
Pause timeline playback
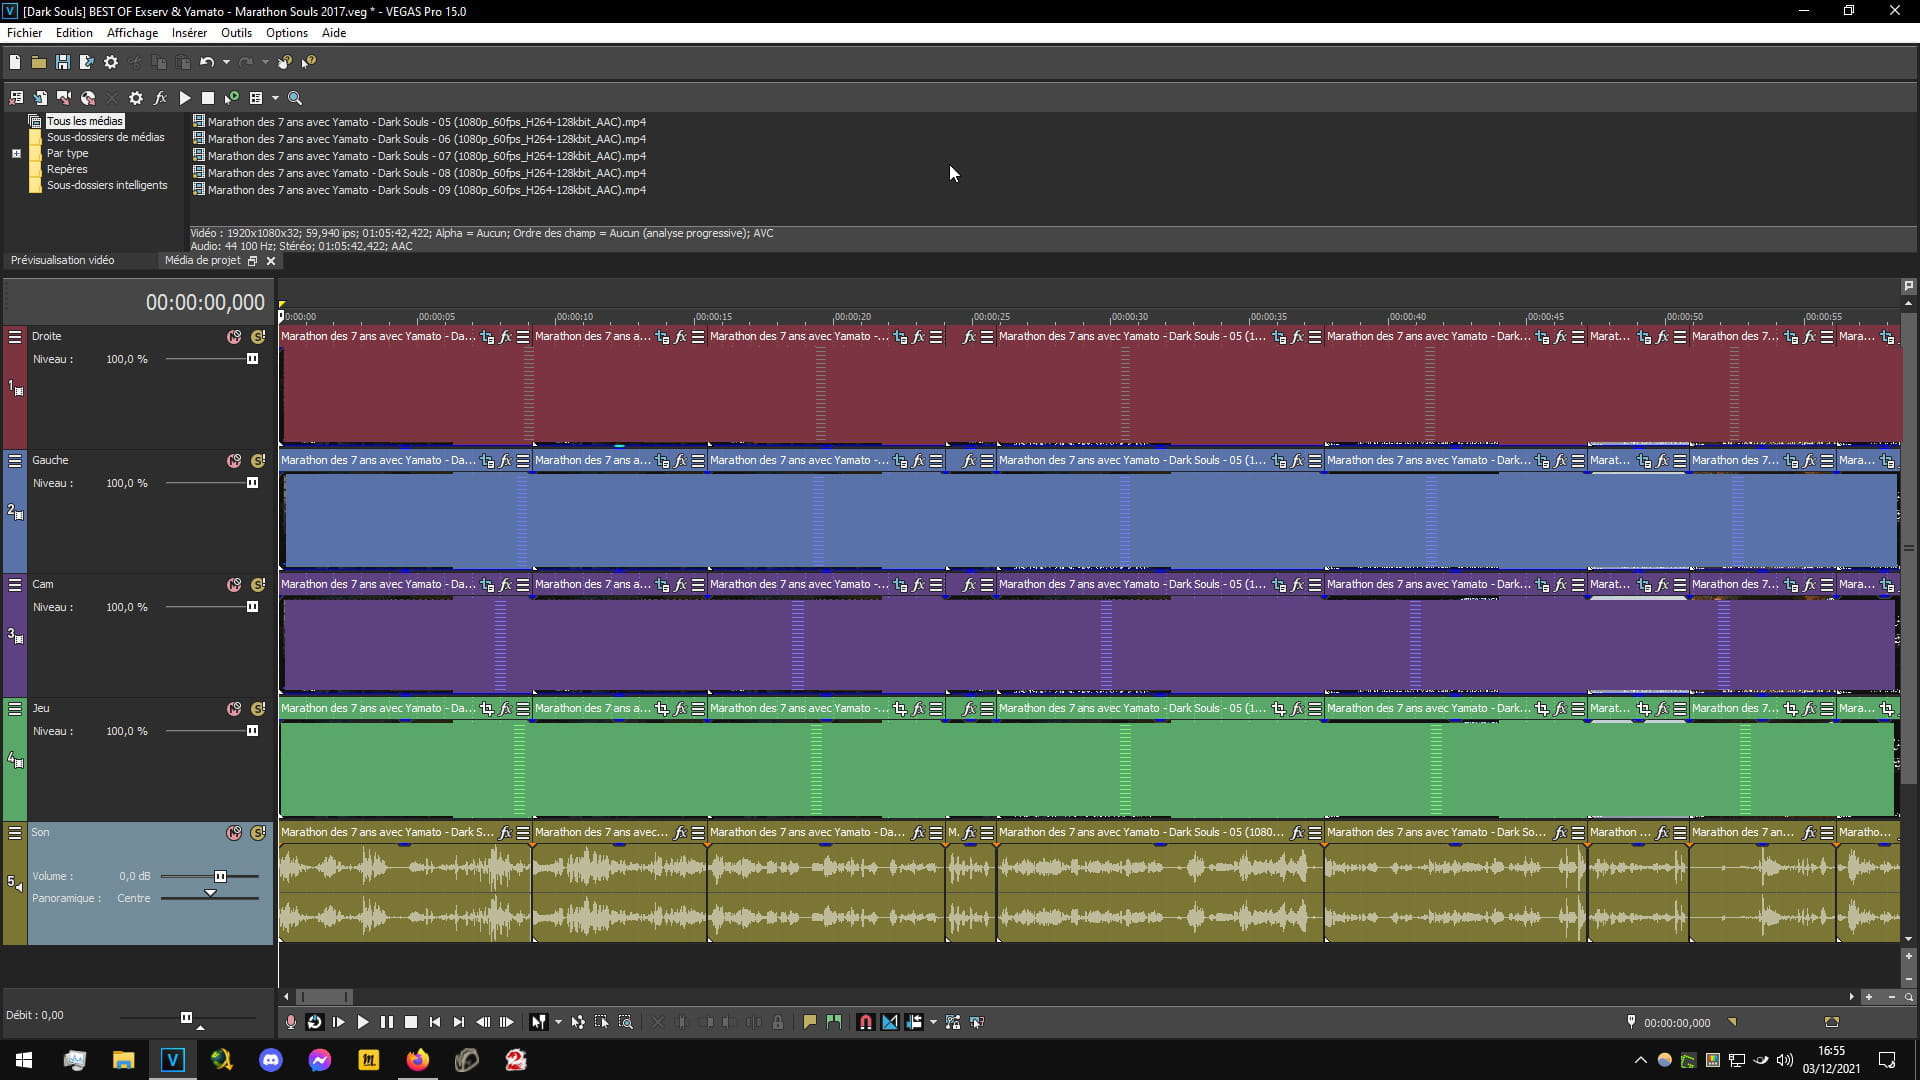pyautogui.click(x=387, y=1022)
